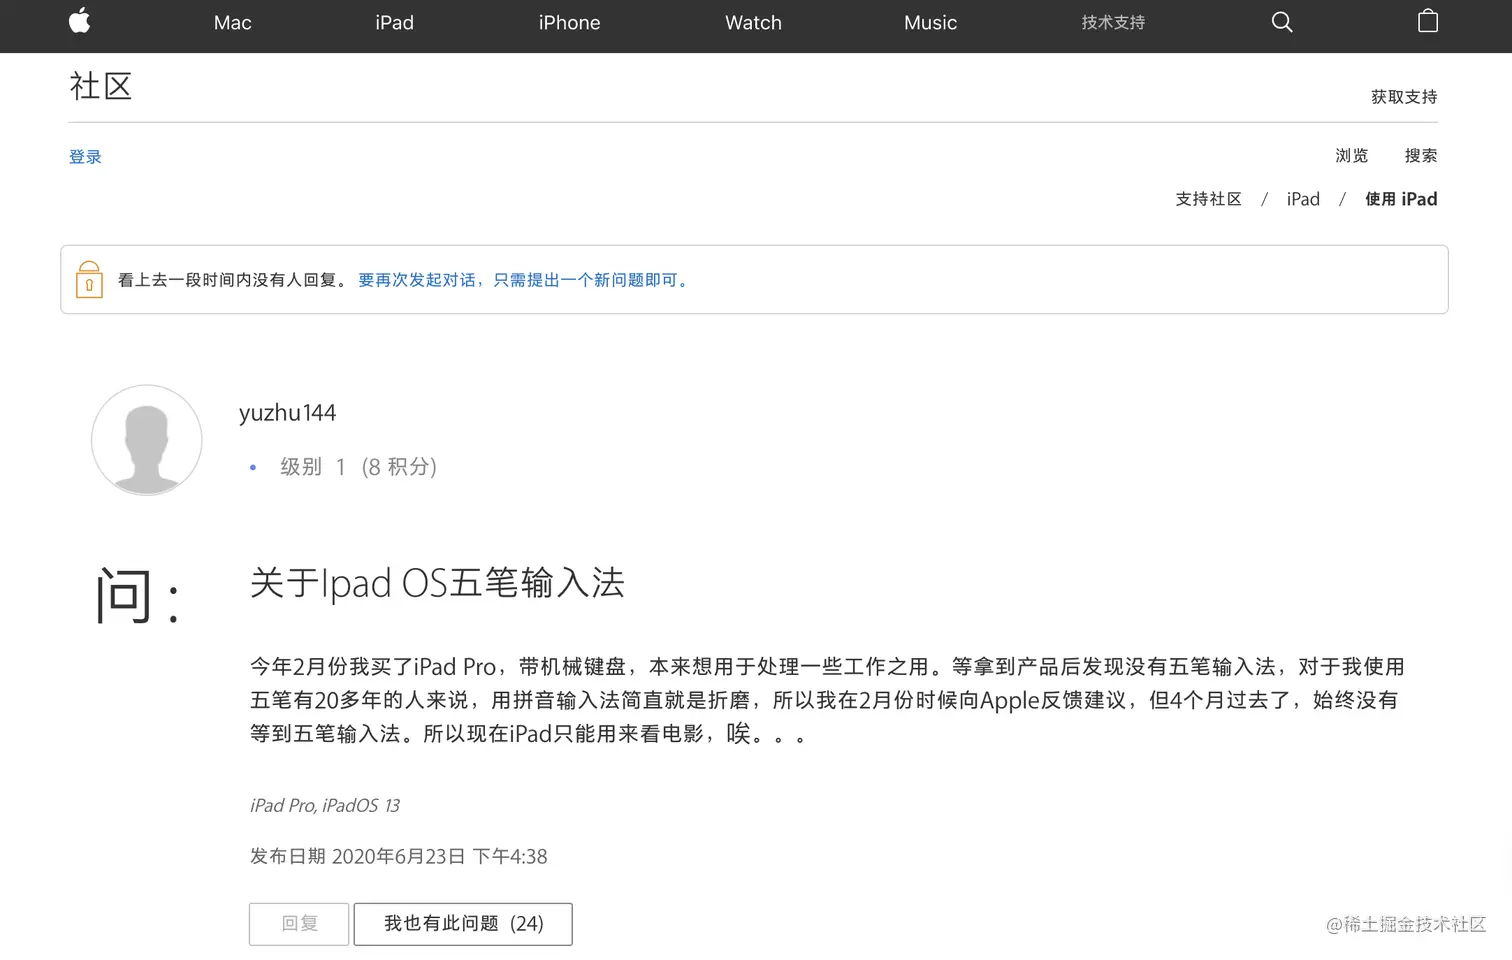Click the 级别 1 (8 积分) text
The height and width of the screenshot is (960, 1512).
click(358, 467)
